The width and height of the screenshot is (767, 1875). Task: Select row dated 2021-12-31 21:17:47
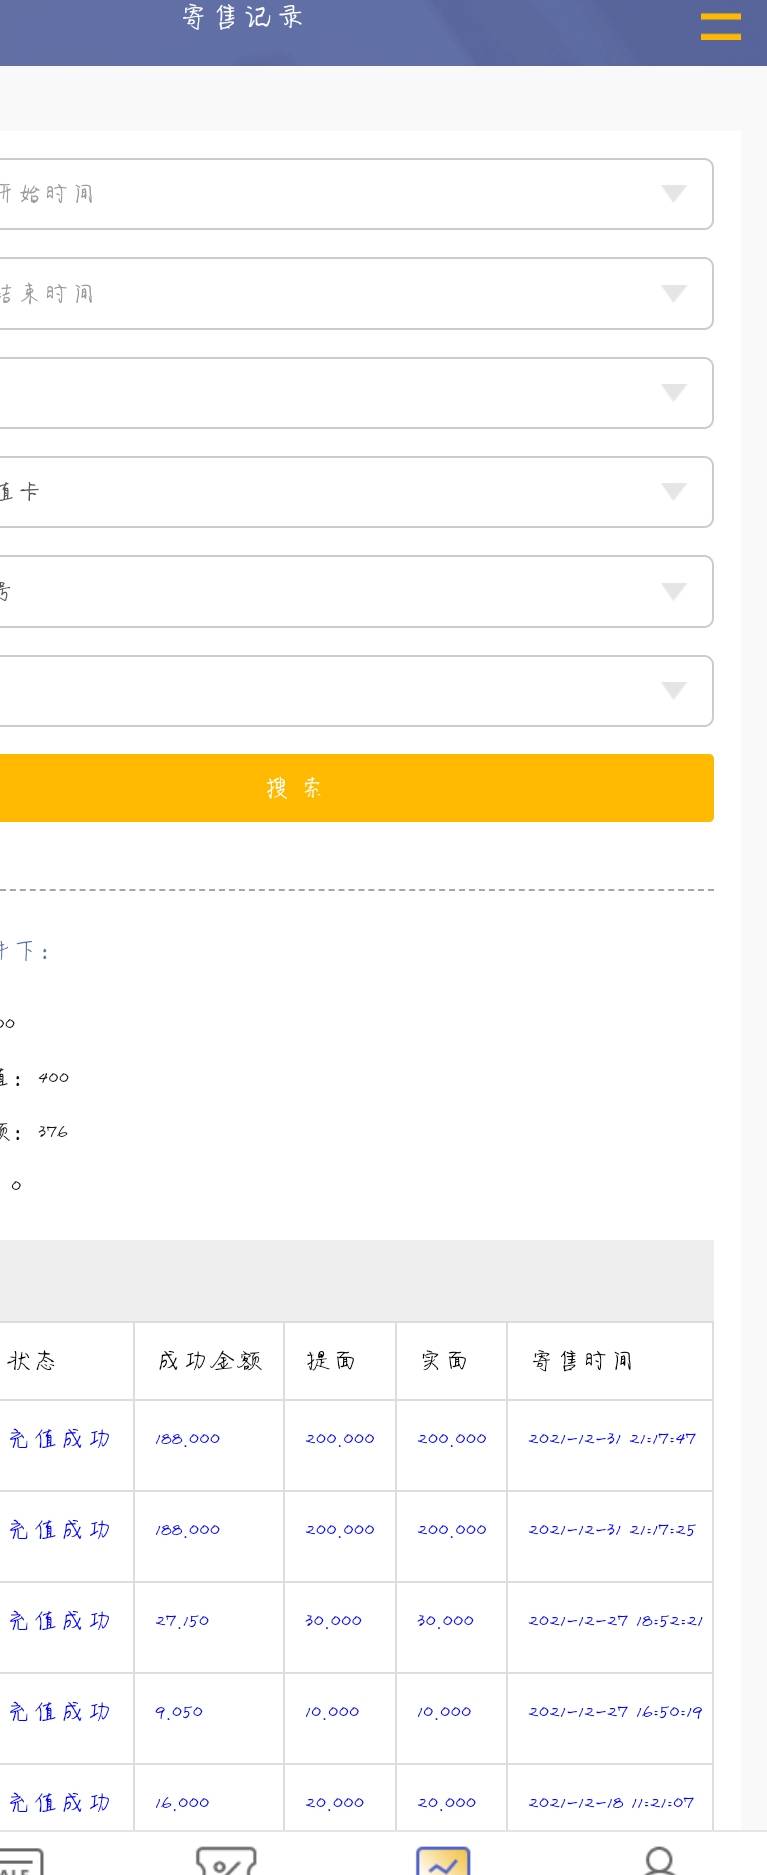coord(355,1445)
